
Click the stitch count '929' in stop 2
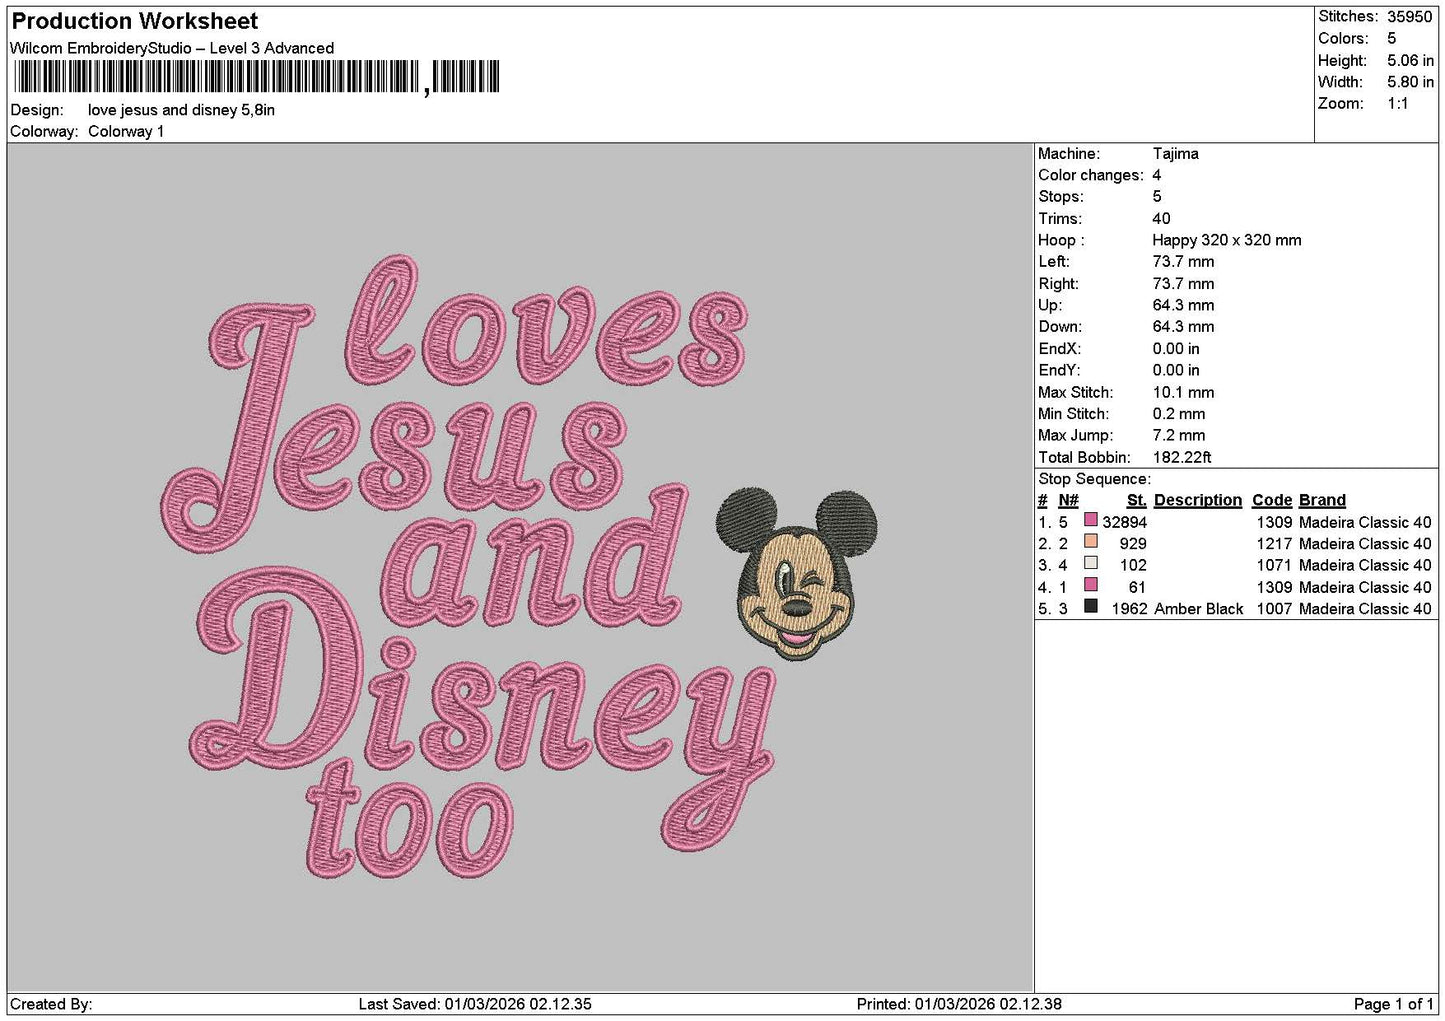pos(1133,544)
